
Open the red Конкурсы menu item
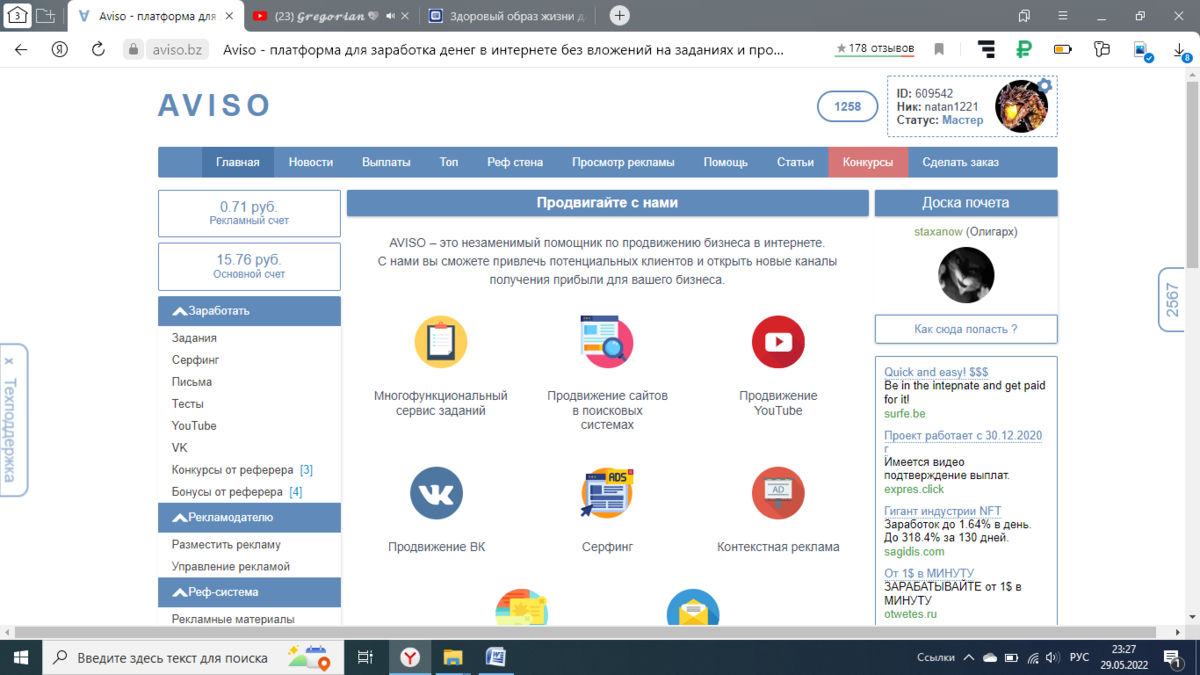(868, 162)
